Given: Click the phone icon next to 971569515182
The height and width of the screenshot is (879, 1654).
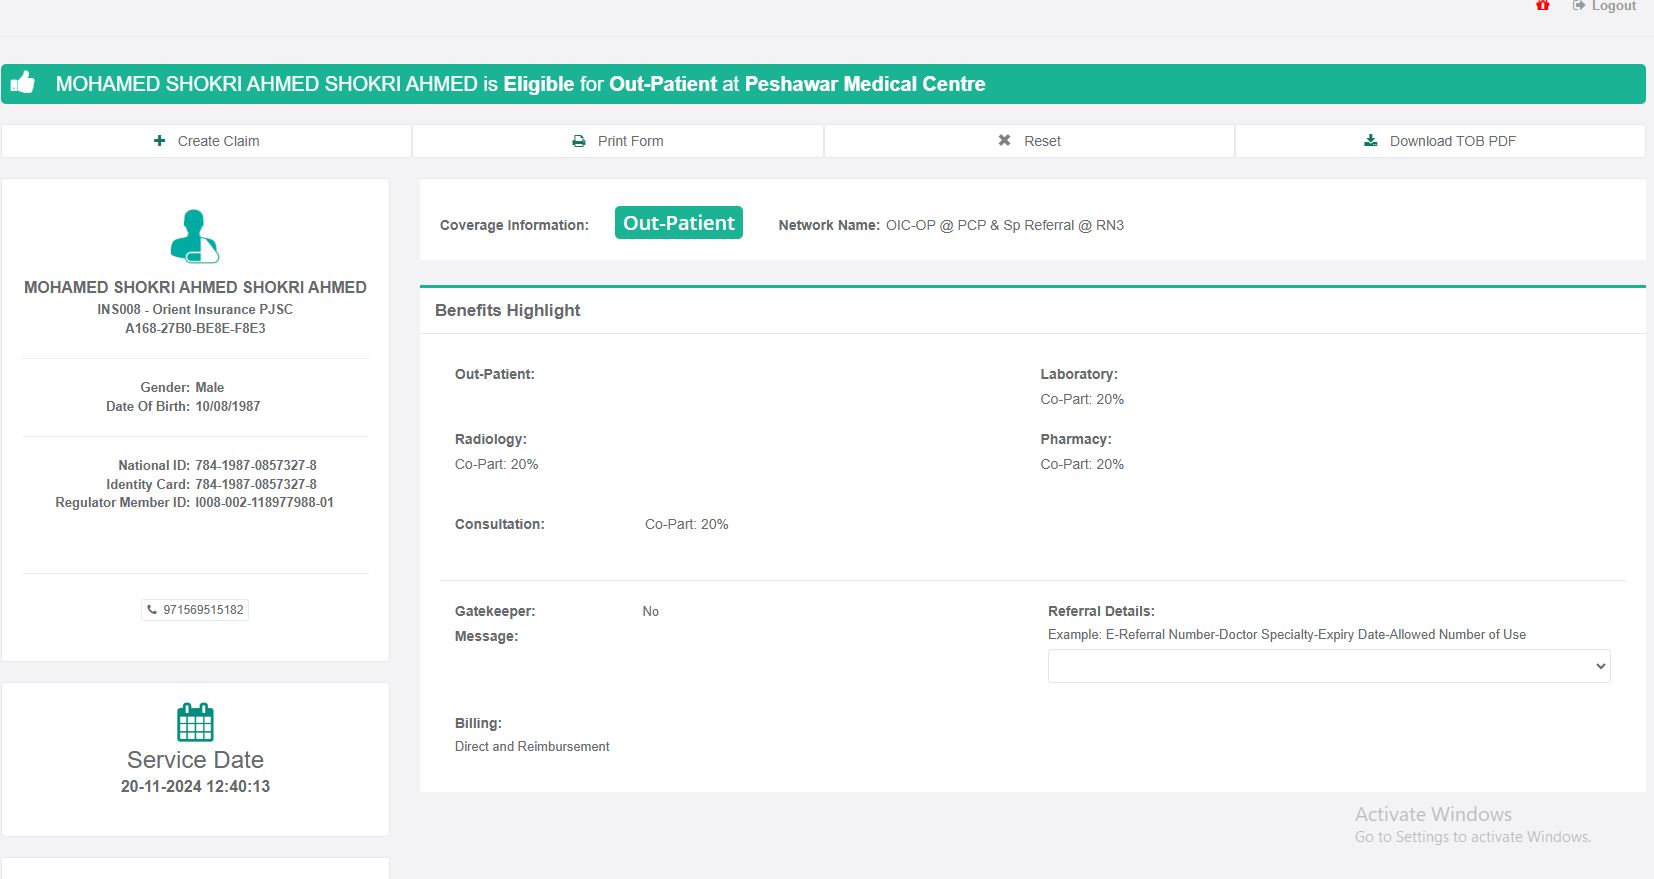Looking at the screenshot, I should pos(152,609).
